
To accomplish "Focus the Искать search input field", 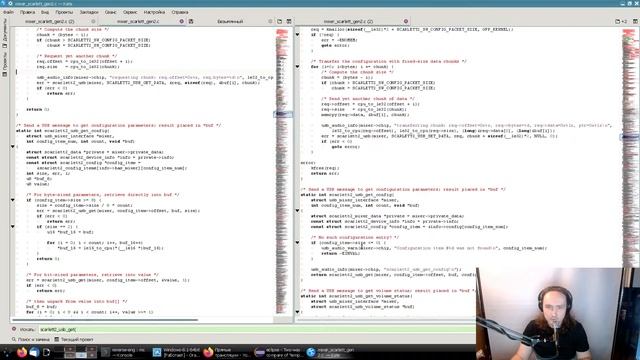I will coord(257,329).
